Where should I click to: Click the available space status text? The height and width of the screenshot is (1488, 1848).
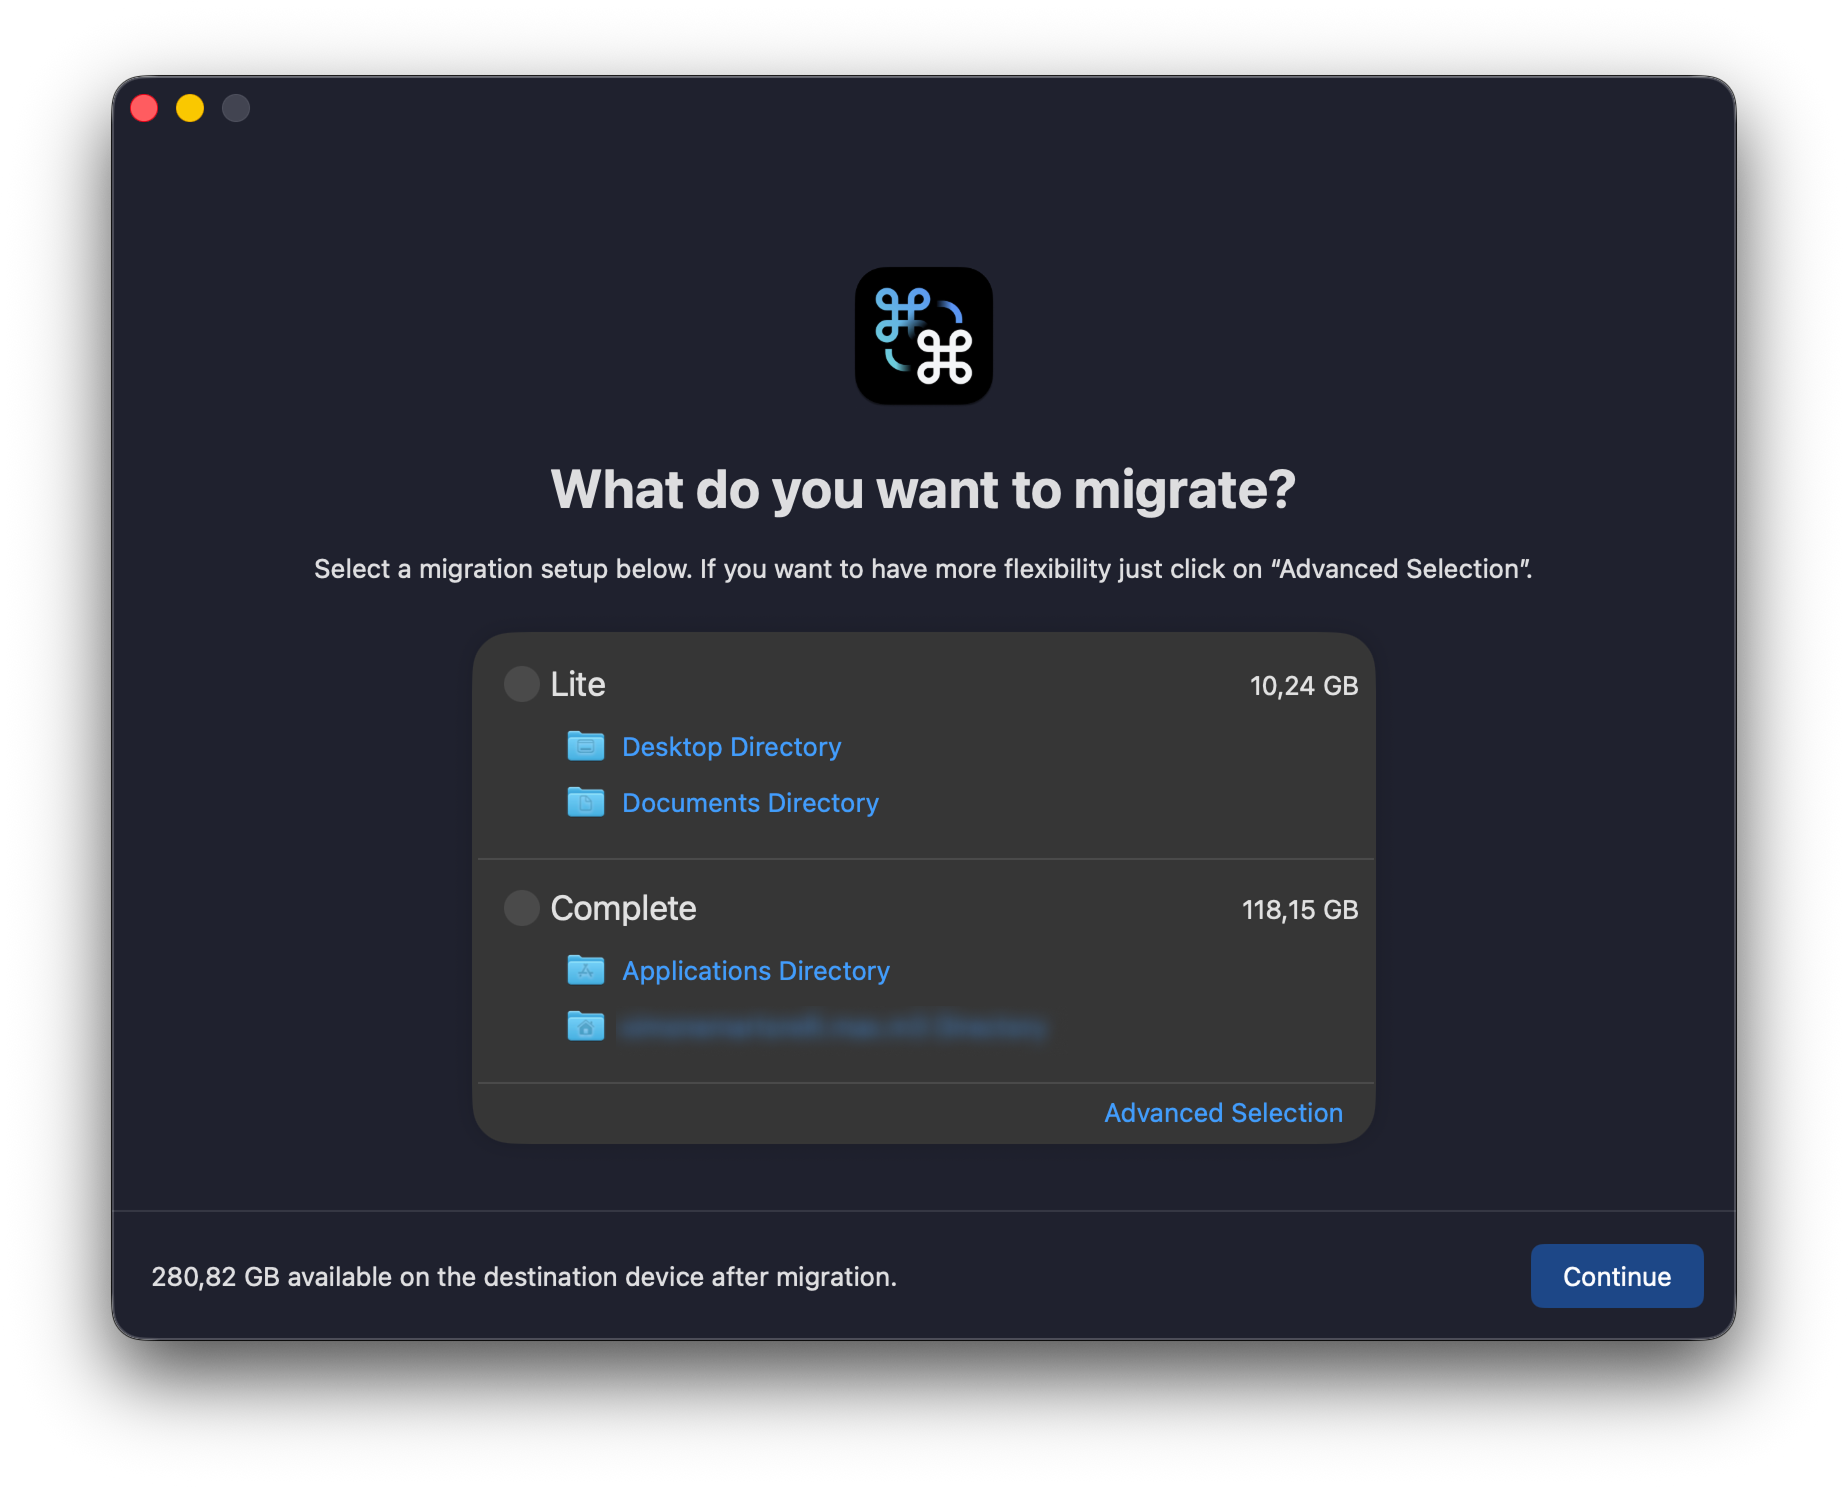coord(524,1277)
